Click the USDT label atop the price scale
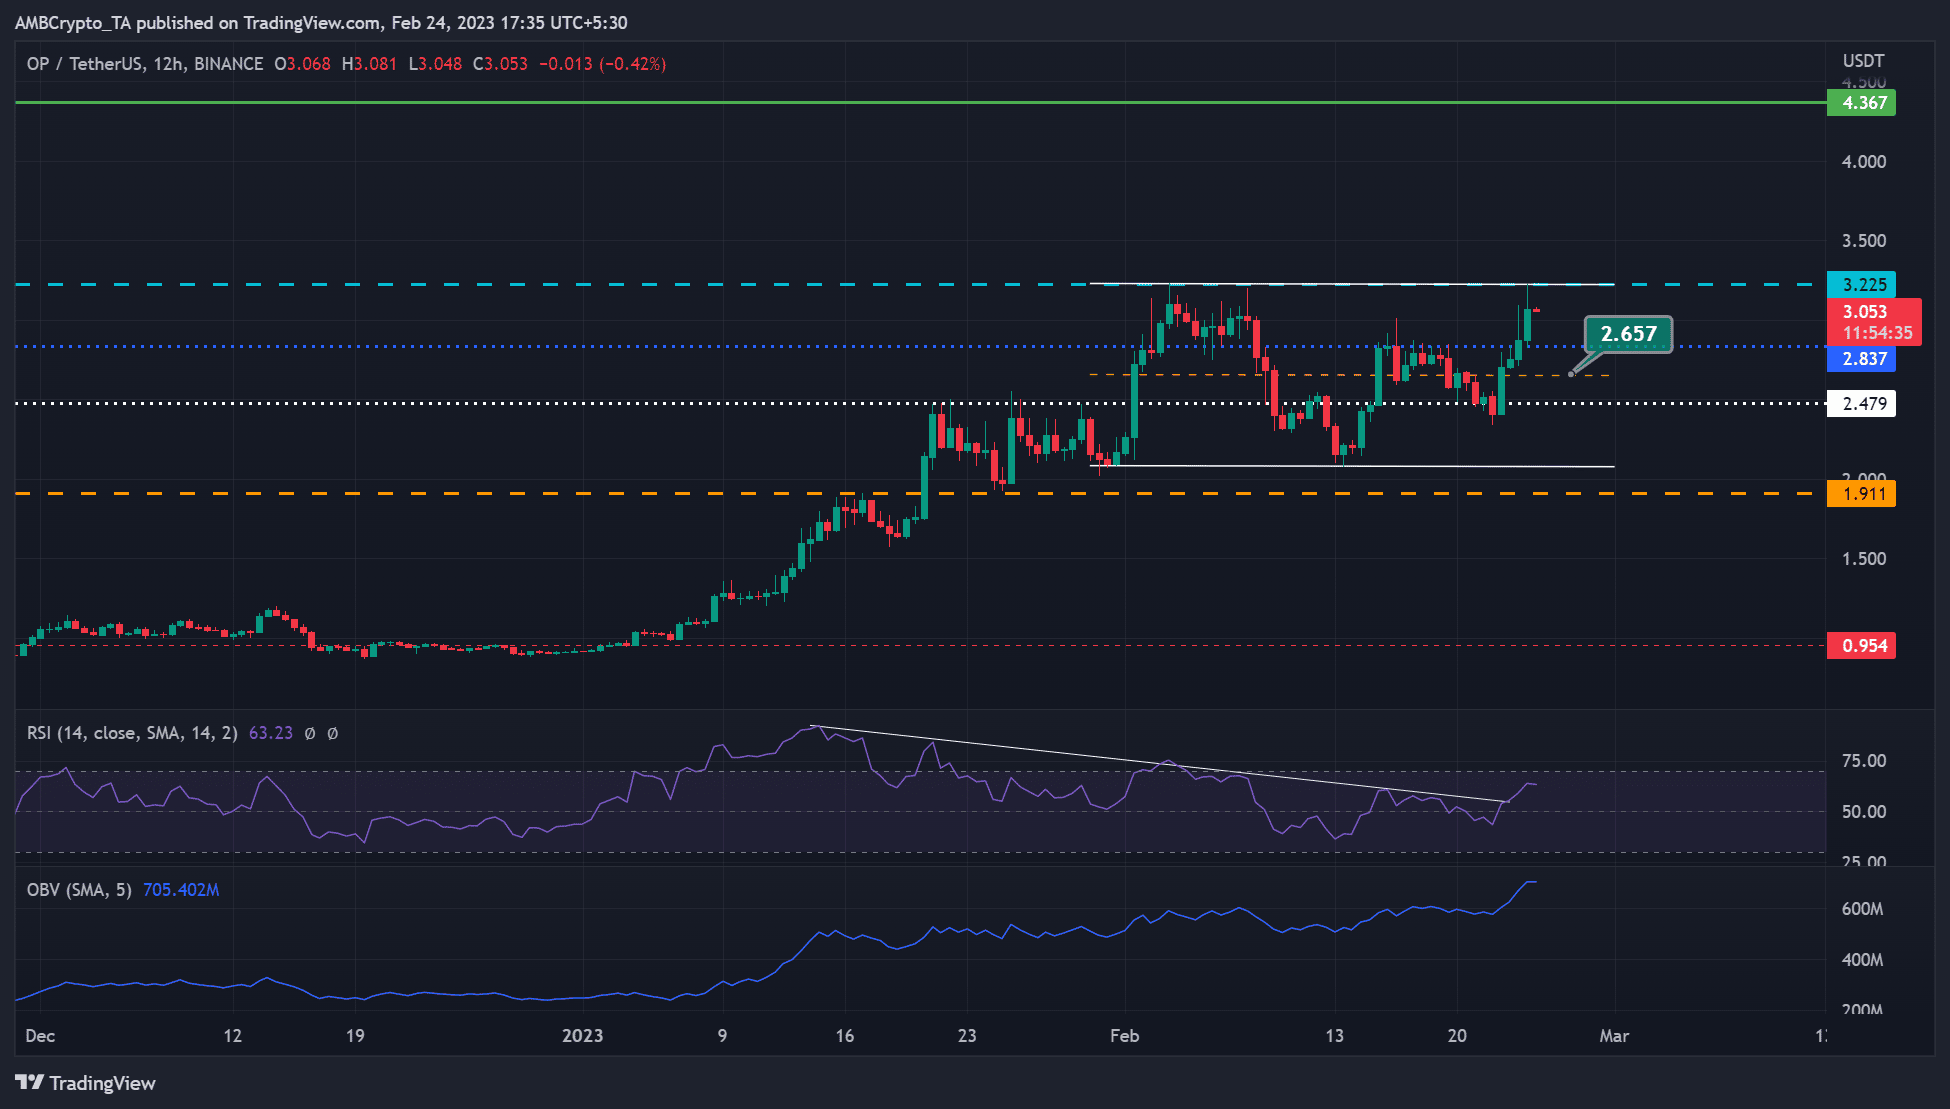 (1862, 60)
